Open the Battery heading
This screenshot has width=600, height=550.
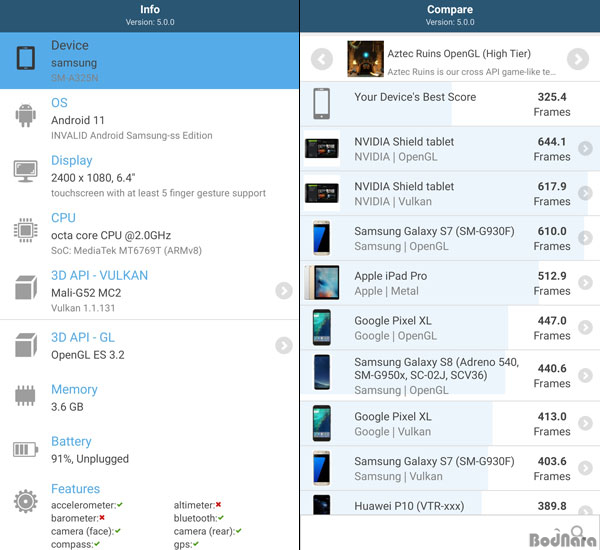(x=71, y=441)
